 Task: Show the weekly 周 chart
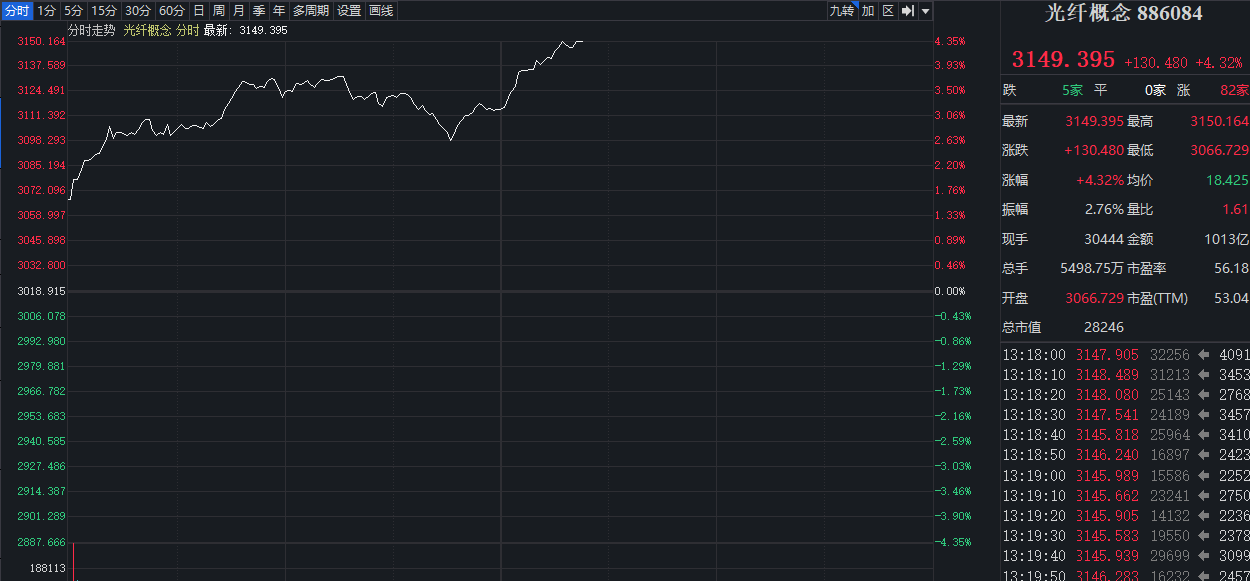[x=218, y=11]
